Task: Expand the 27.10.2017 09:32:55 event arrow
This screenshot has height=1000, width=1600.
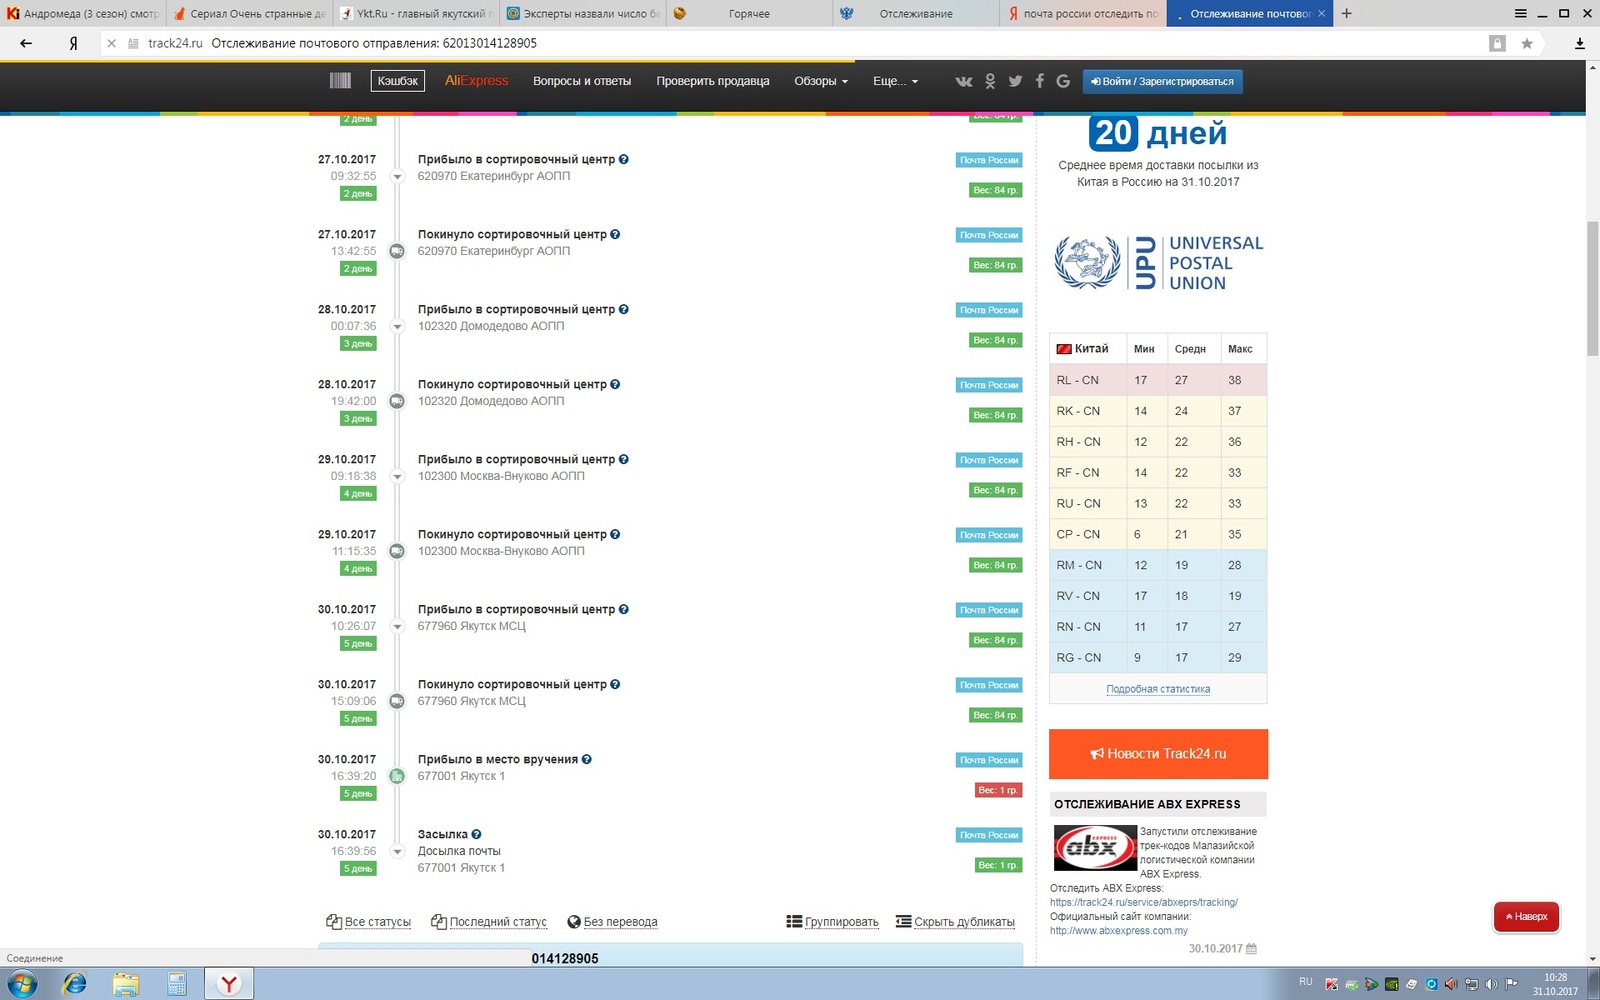Action: [397, 176]
